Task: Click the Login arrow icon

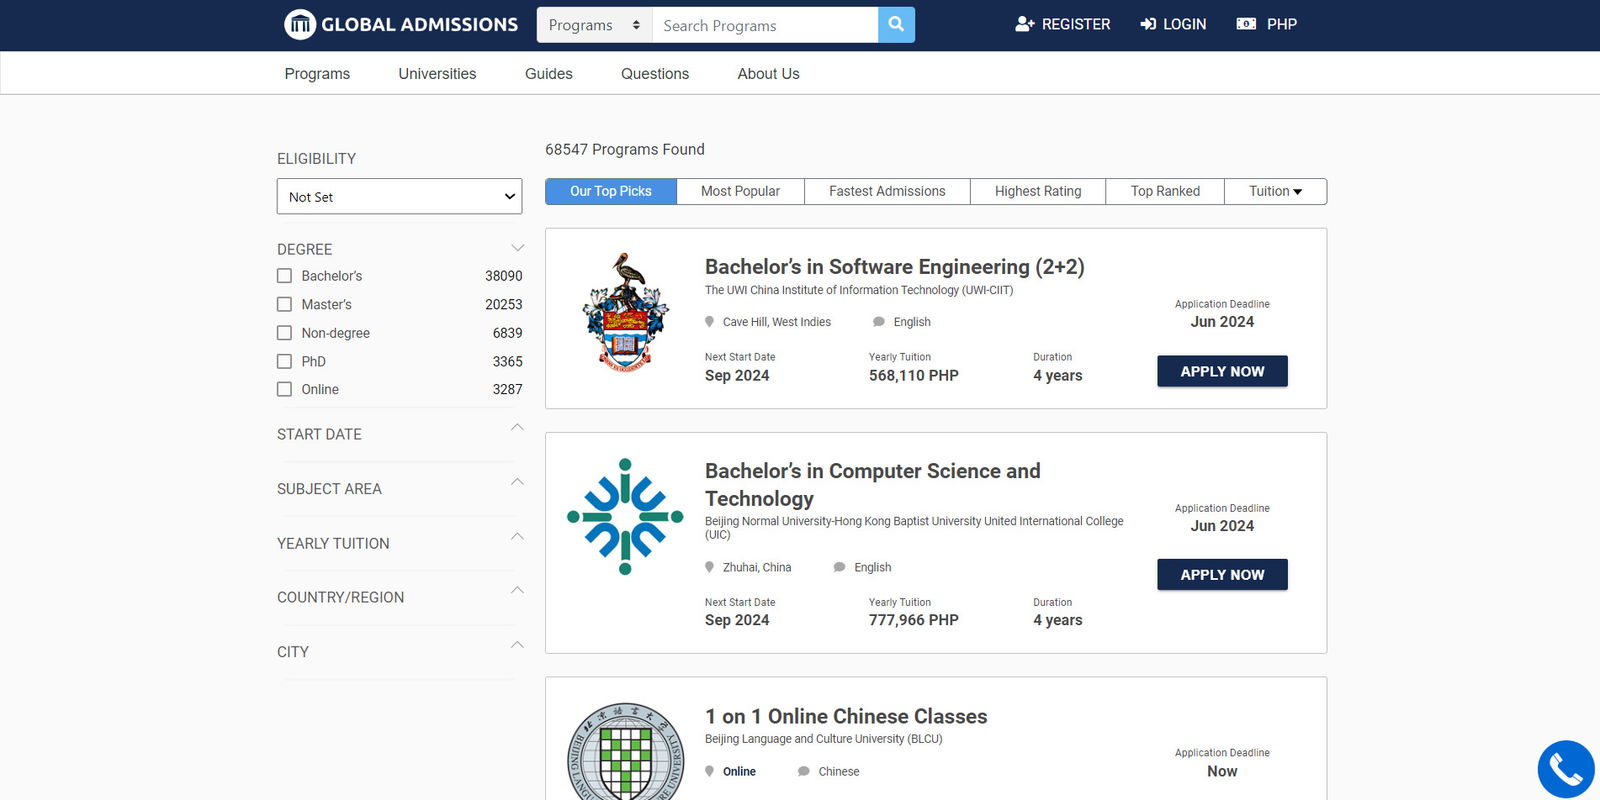Action: (x=1148, y=24)
